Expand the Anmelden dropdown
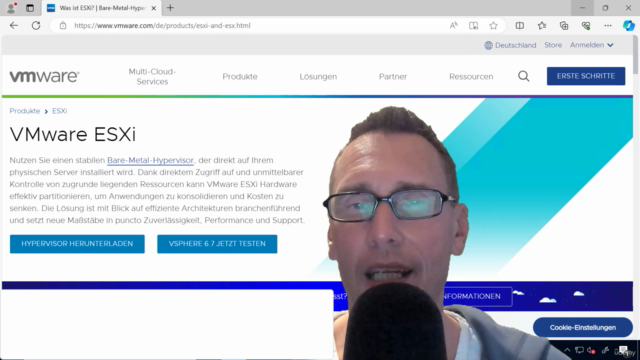Image resolution: width=640 pixels, height=360 pixels. [x=592, y=45]
